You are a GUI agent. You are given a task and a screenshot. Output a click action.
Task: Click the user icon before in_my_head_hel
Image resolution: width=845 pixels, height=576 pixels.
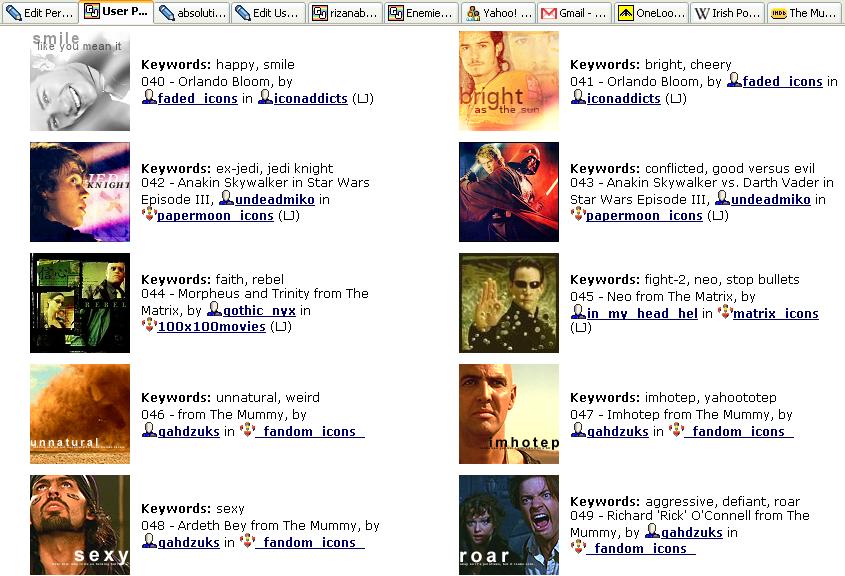coord(578,313)
